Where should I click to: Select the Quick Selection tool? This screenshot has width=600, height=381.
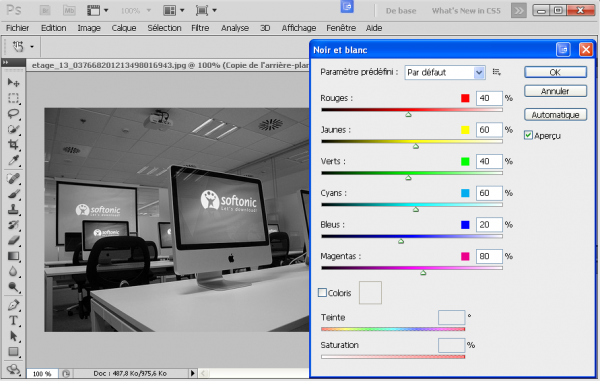point(13,129)
